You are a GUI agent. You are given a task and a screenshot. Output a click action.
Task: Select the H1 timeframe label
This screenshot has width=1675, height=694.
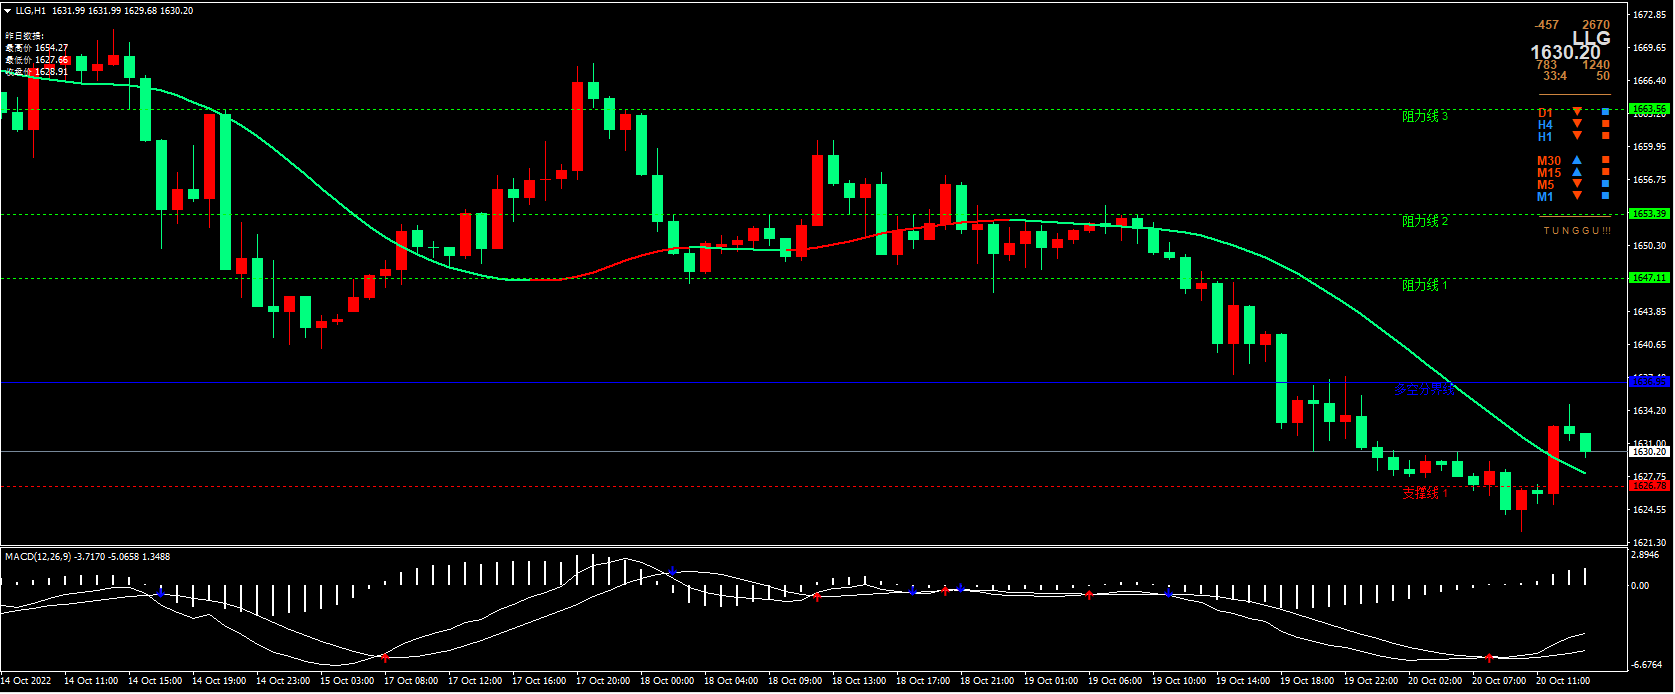tap(1545, 137)
